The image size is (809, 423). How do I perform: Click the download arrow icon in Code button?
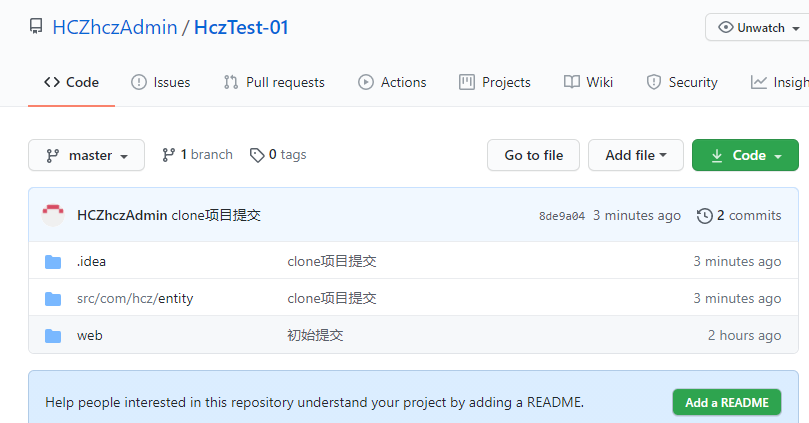717,155
